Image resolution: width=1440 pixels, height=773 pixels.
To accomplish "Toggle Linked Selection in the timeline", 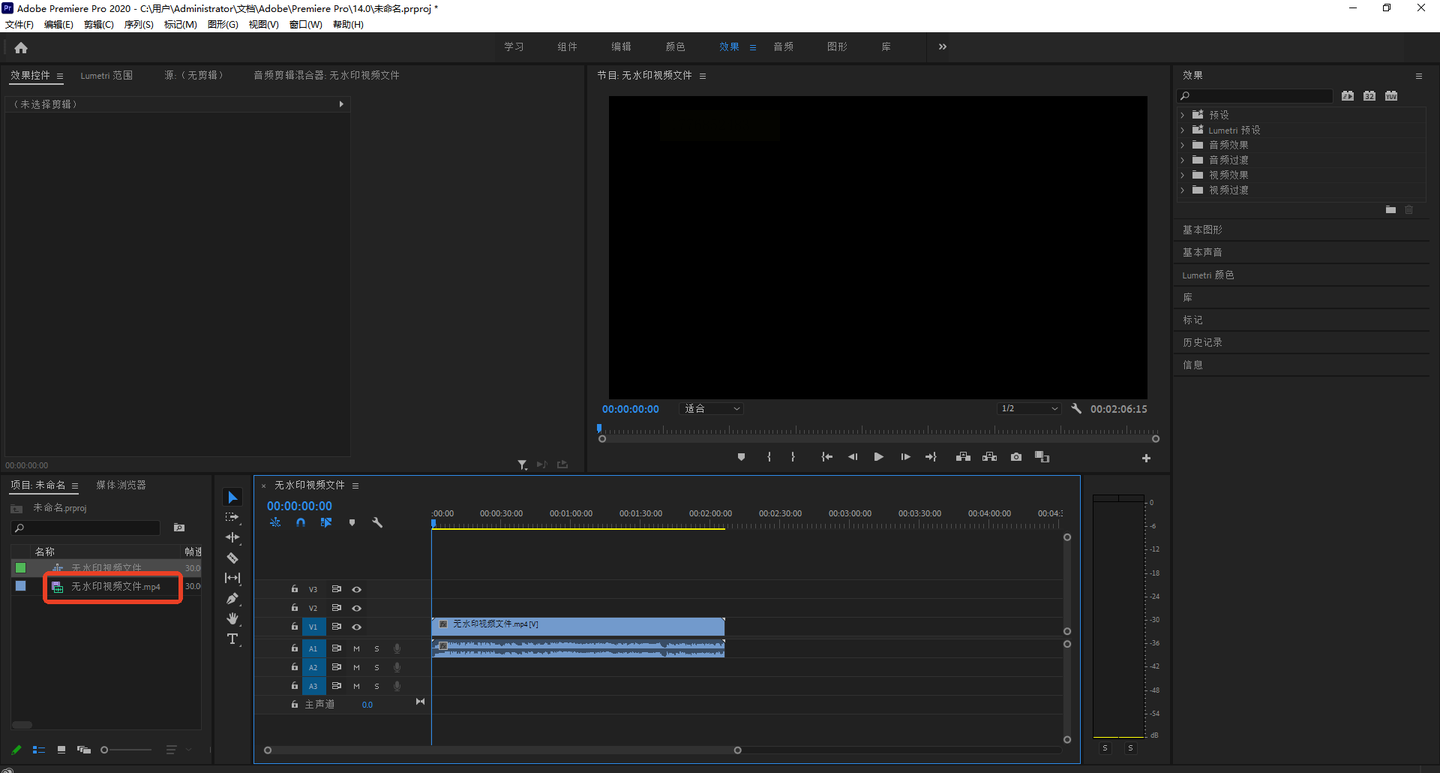I will [326, 522].
